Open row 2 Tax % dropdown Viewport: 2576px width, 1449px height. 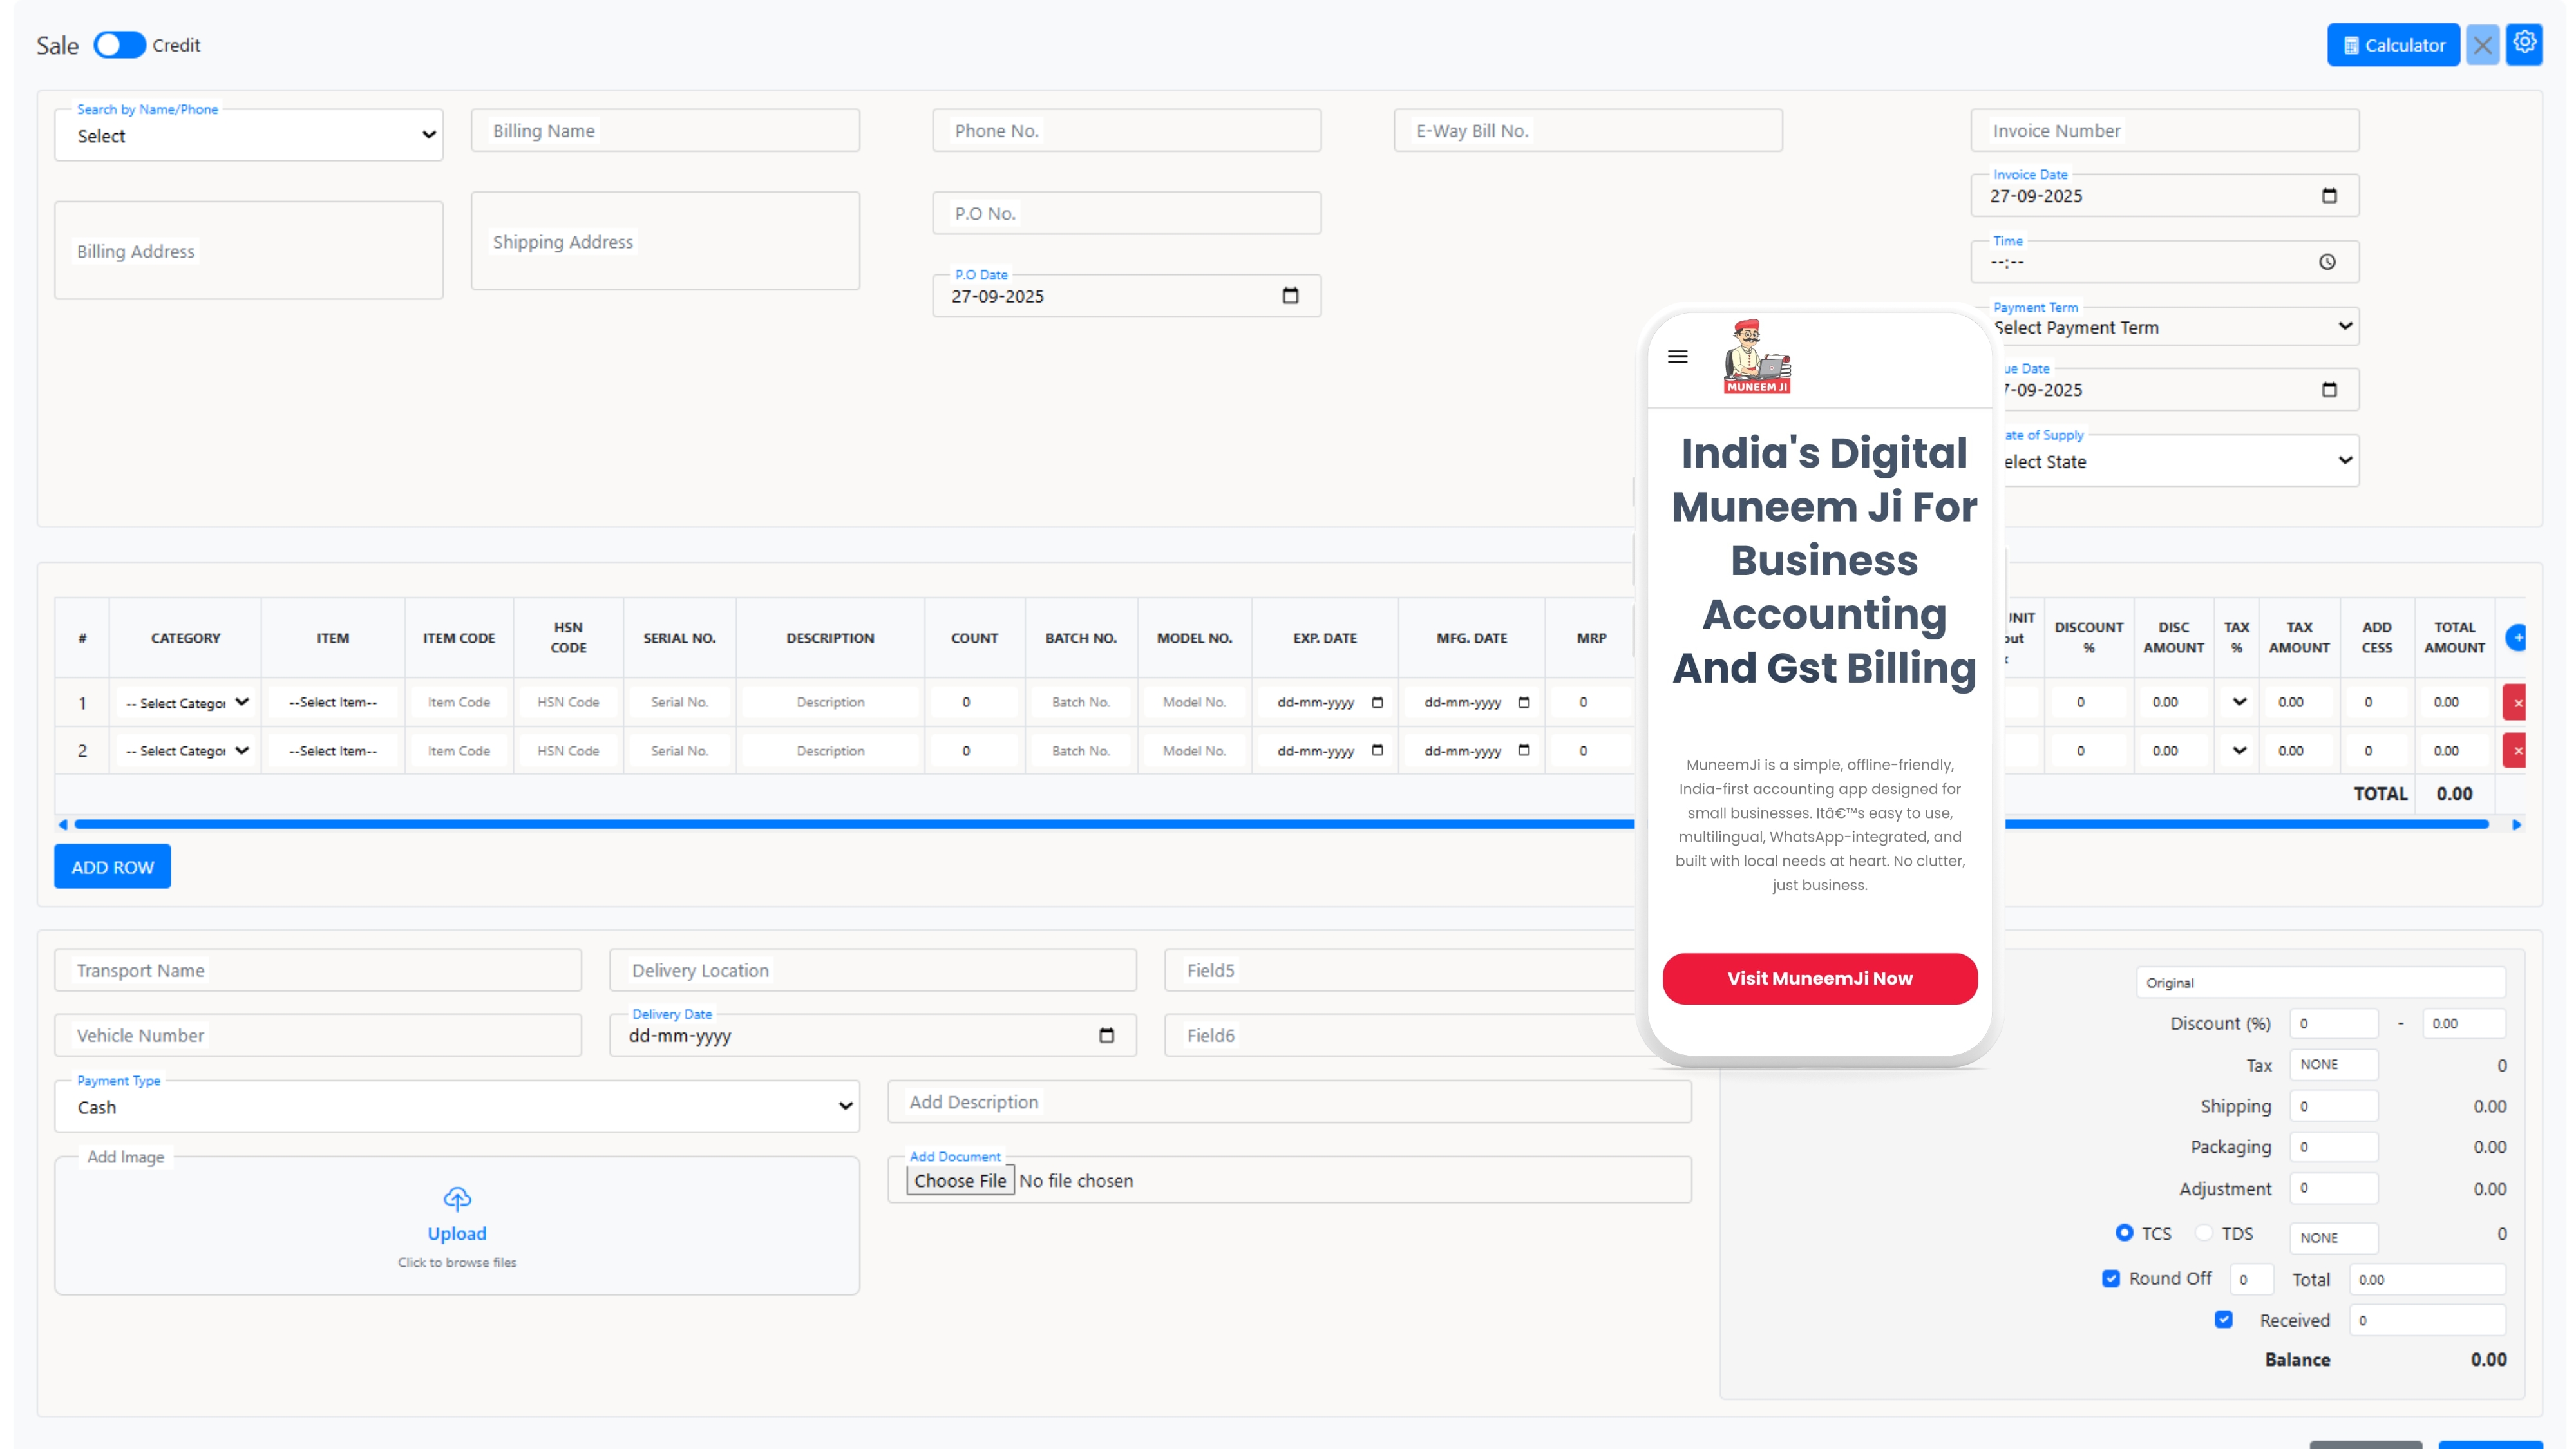pyautogui.click(x=2238, y=750)
